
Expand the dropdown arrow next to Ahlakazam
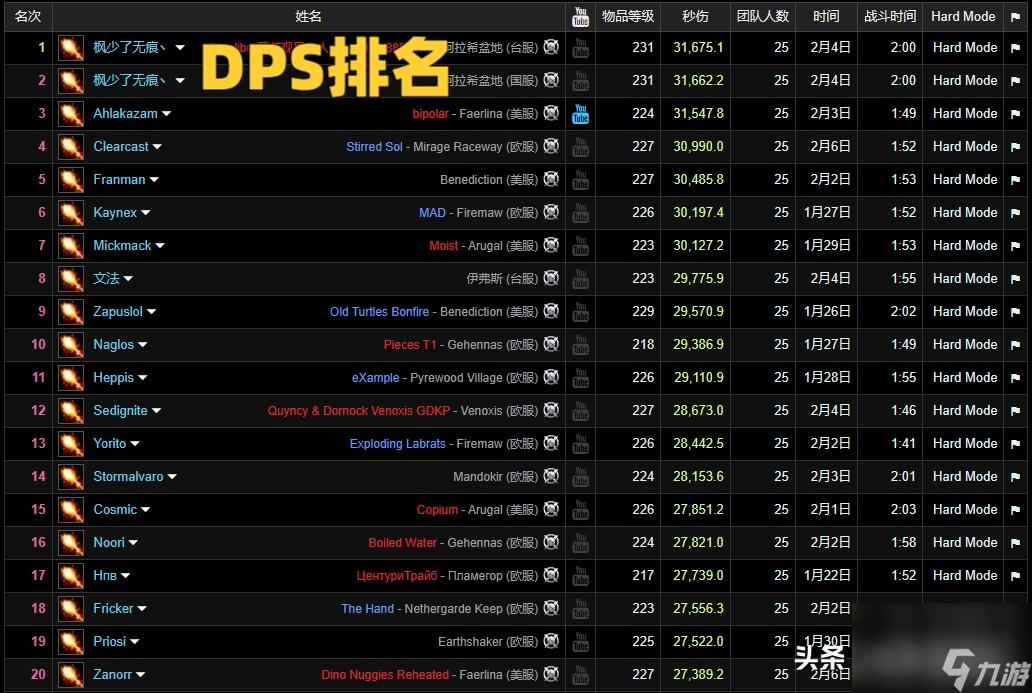(167, 114)
